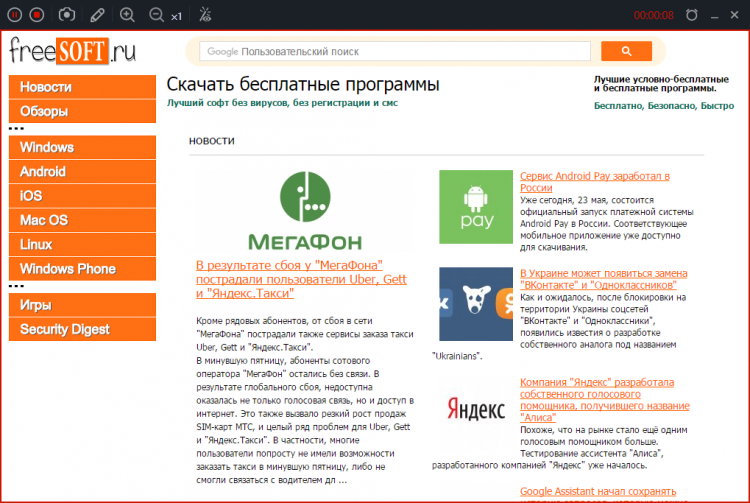Viewport: 750px width, 503px height.
Task: Take a screenshot with the camera icon
Action: 67,15
